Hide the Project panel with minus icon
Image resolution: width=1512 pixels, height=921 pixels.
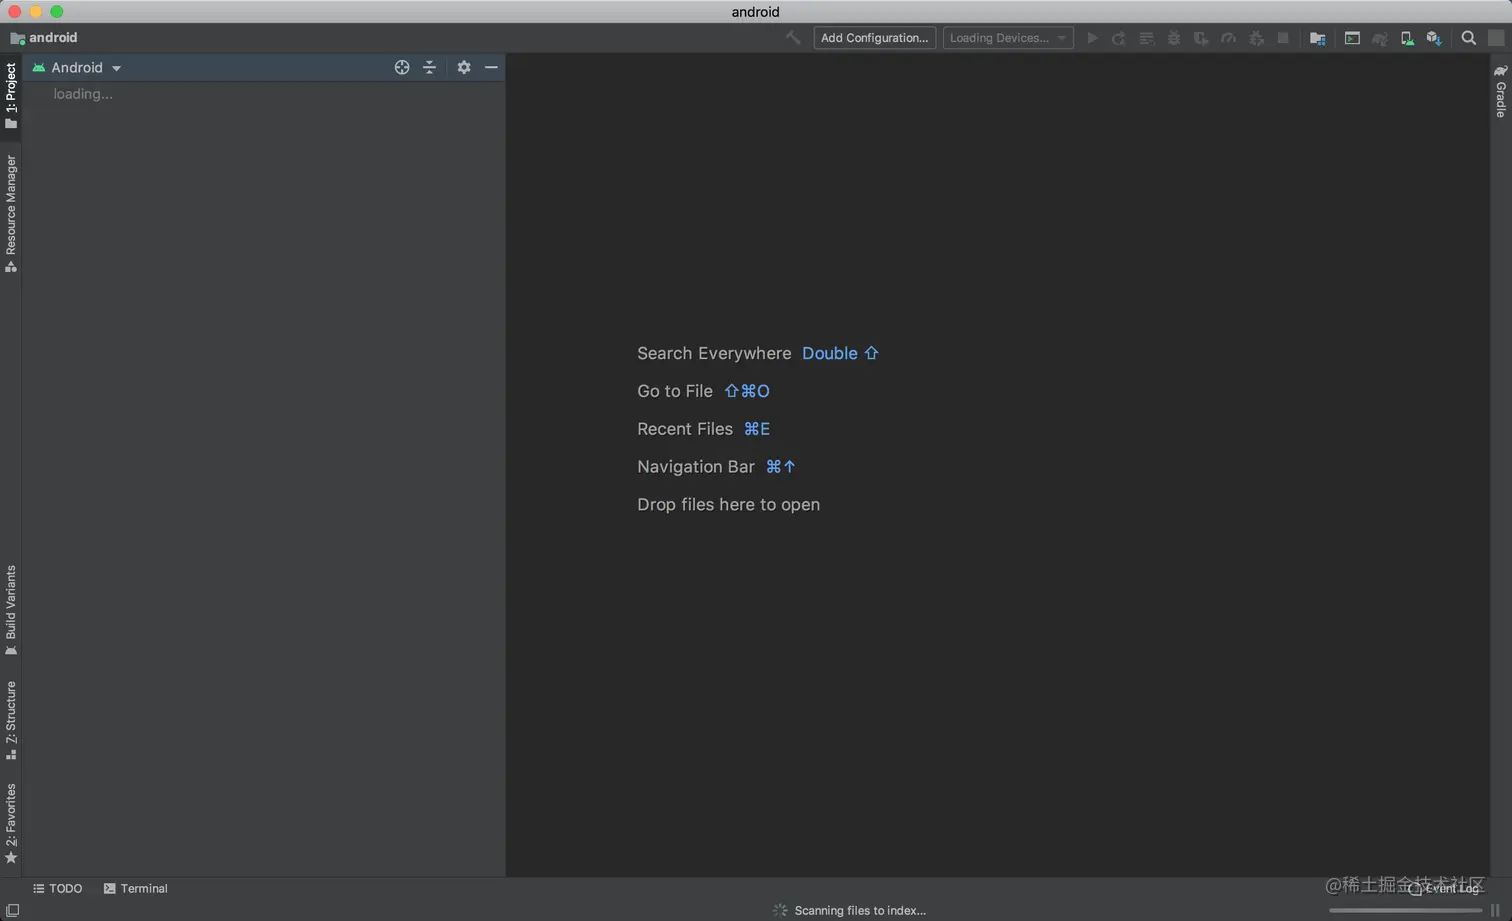click(x=491, y=67)
